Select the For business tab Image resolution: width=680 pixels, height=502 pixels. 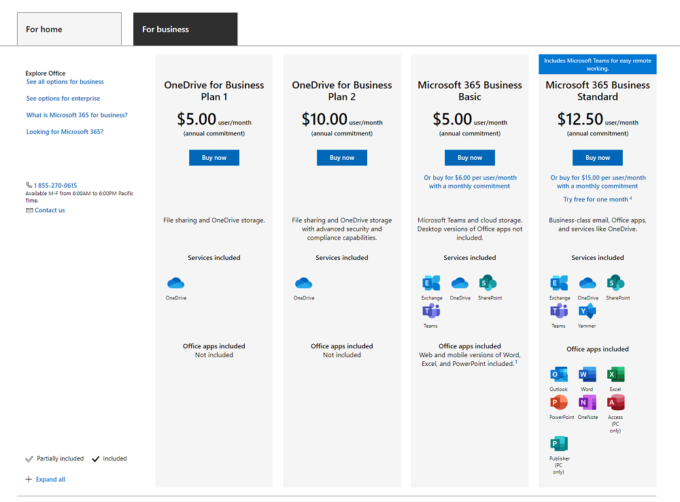coord(185,29)
